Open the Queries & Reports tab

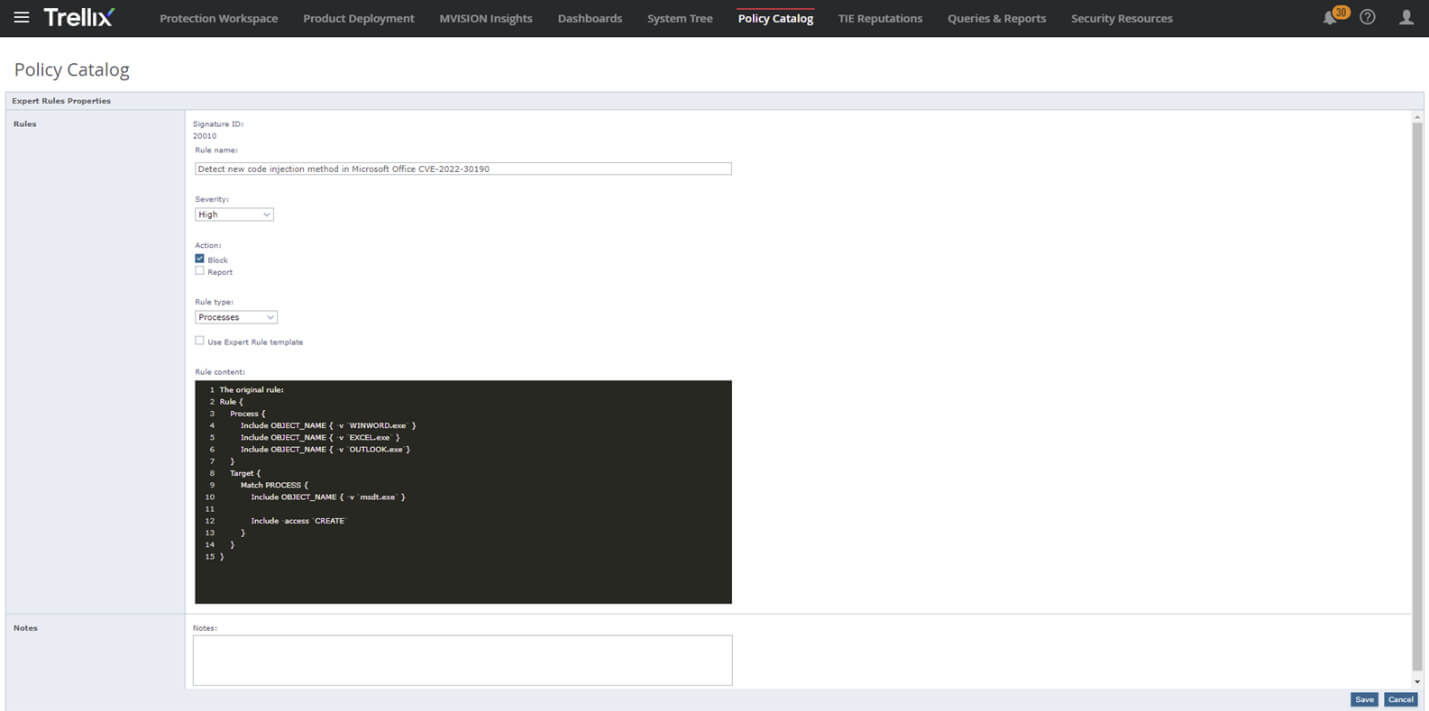[x=996, y=18]
